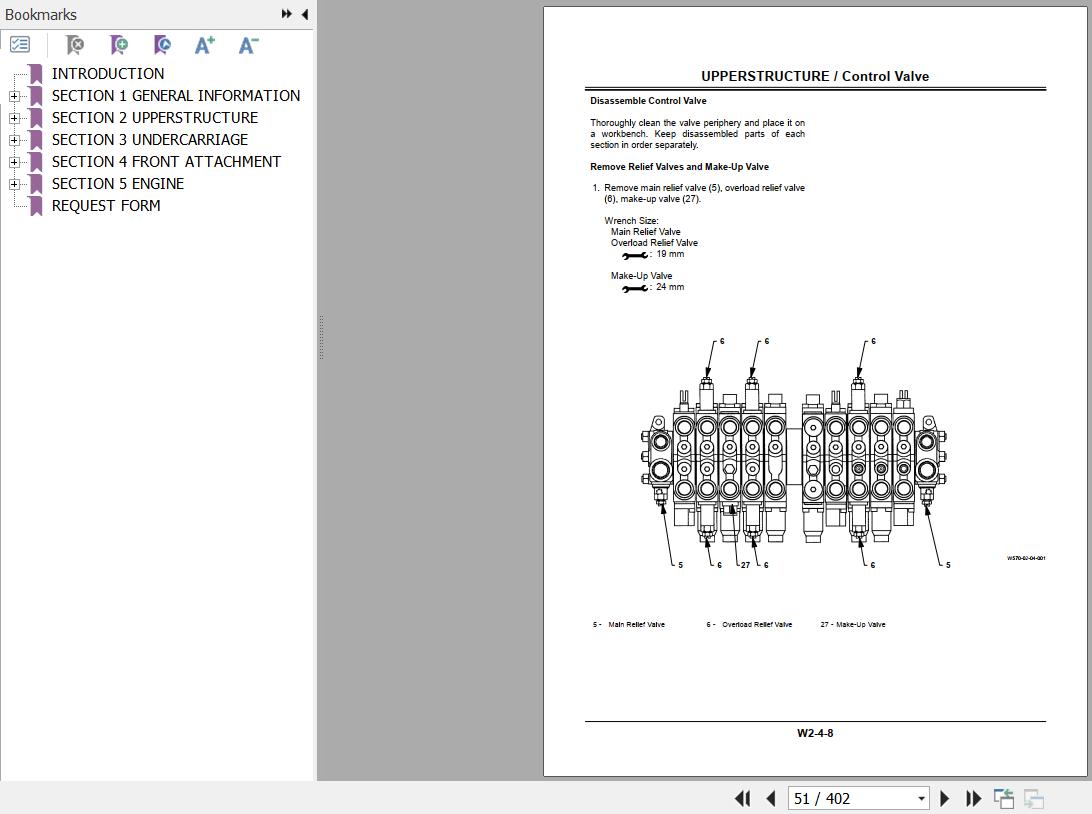The width and height of the screenshot is (1092, 814).
Task: Expand SECTION 1 GENERAL INFORMATION bookmark
Action: click(x=14, y=96)
